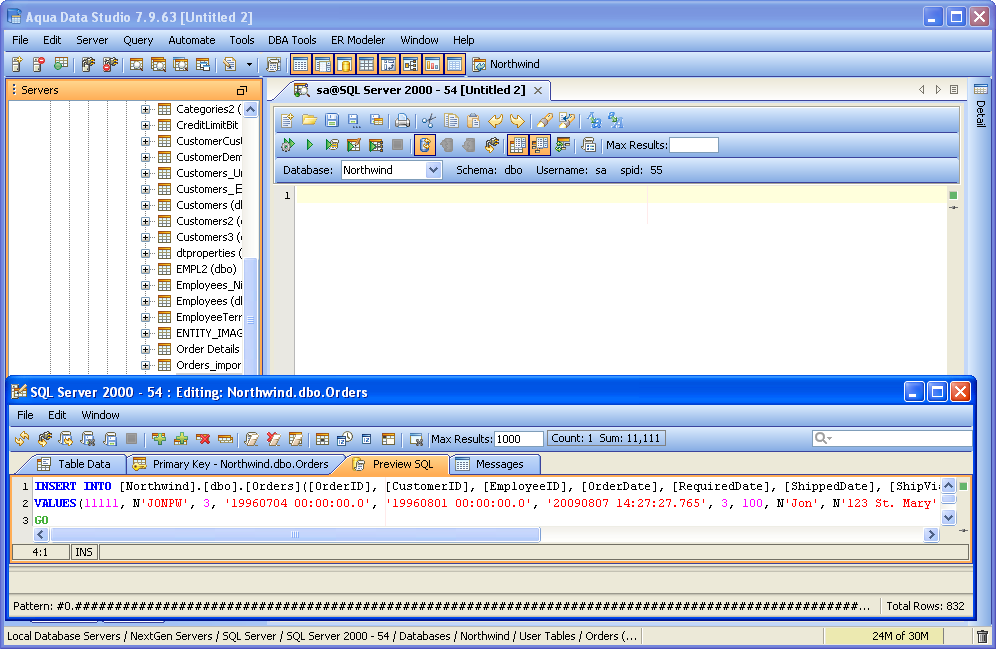The width and height of the screenshot is (996, 649).
Task: Click the Print icon in query toolbar
Action: pyautogui.click(x=402, y=120)
